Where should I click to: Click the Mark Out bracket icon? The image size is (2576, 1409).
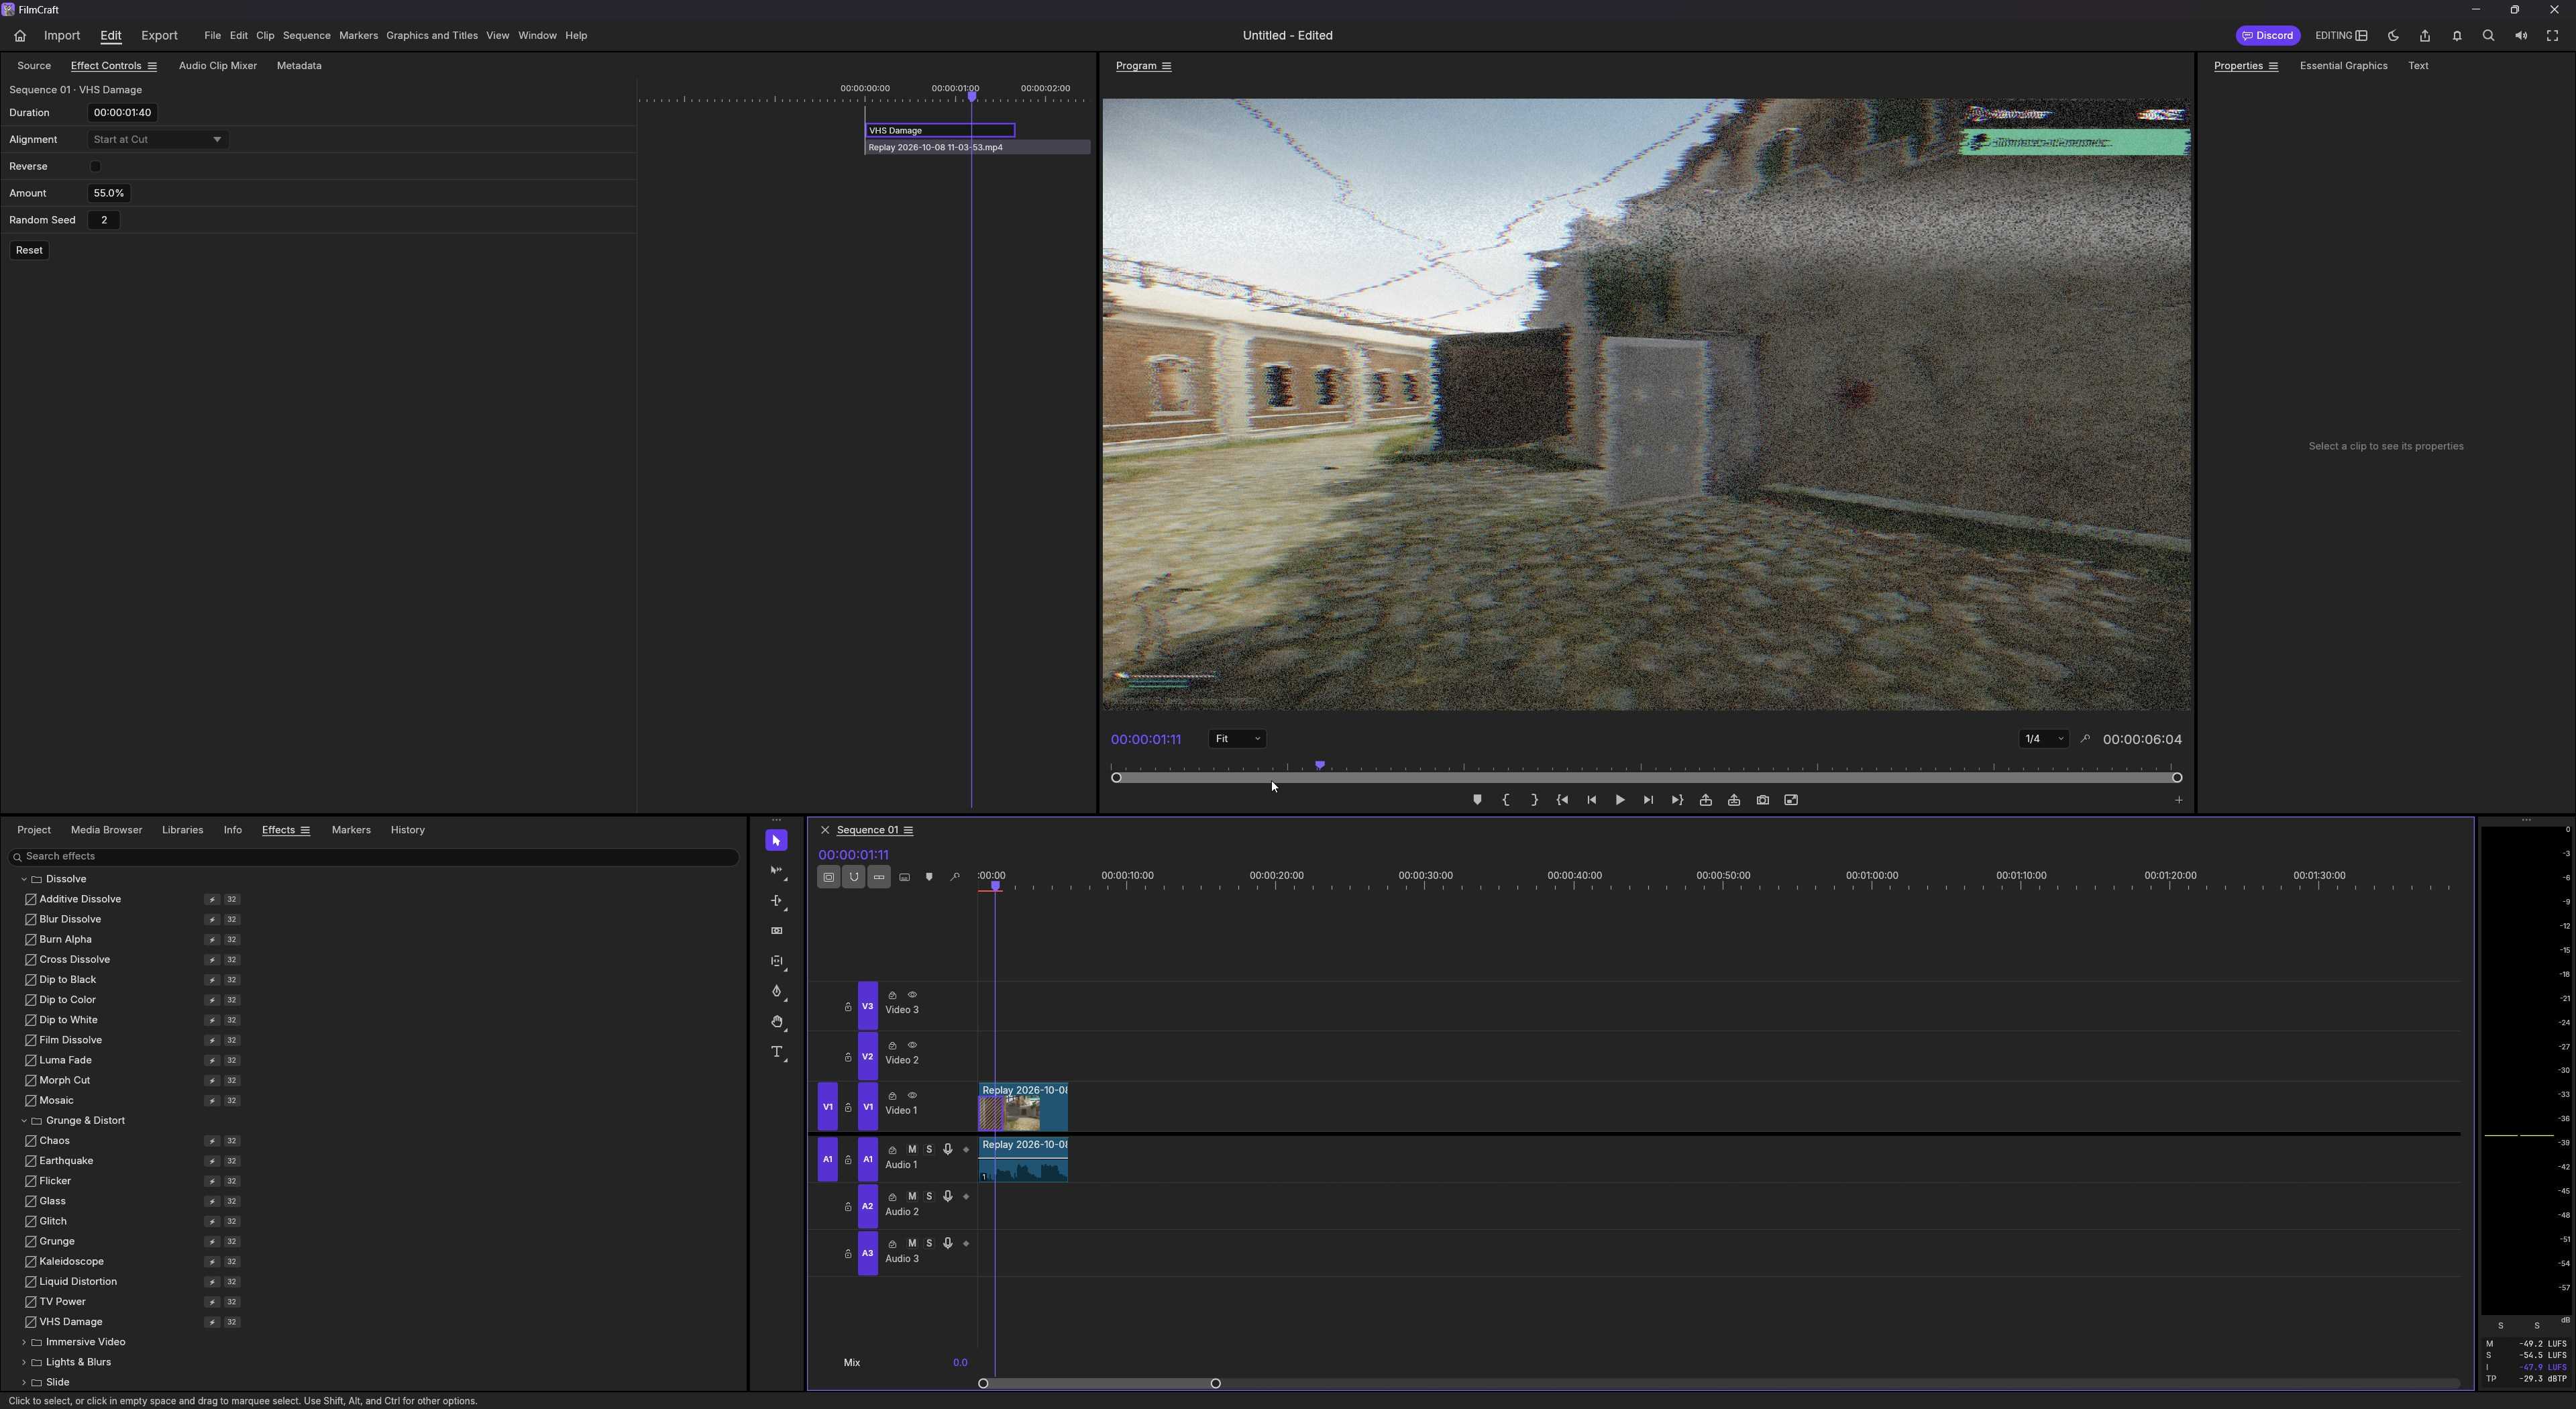1534,800
